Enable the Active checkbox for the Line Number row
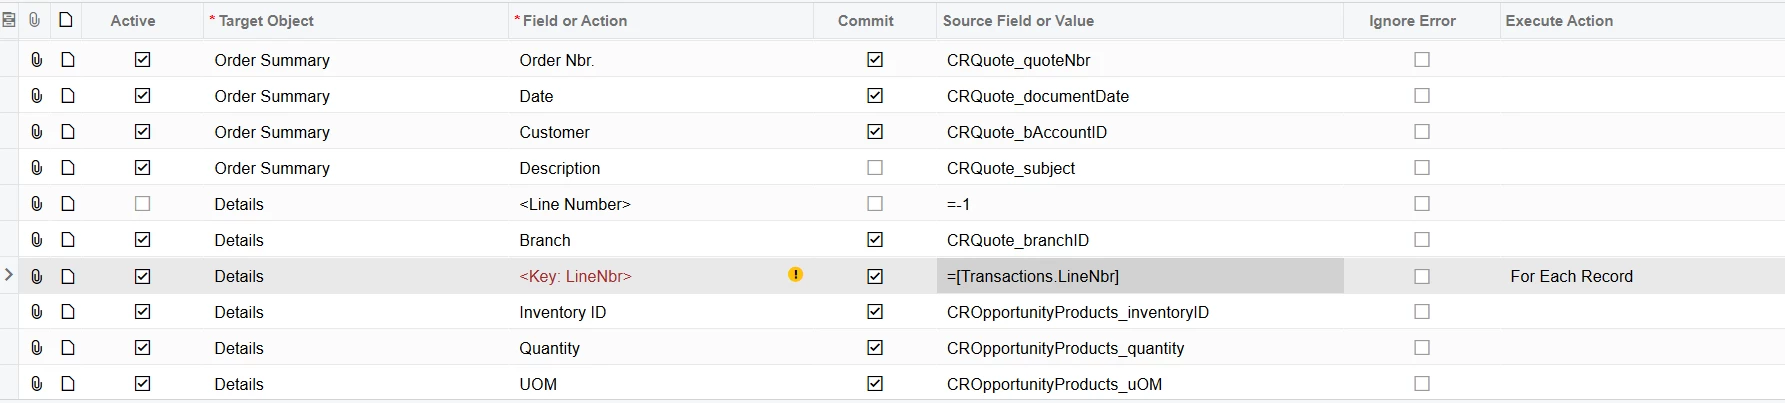 pyautogui.click(x=143, y=204)
